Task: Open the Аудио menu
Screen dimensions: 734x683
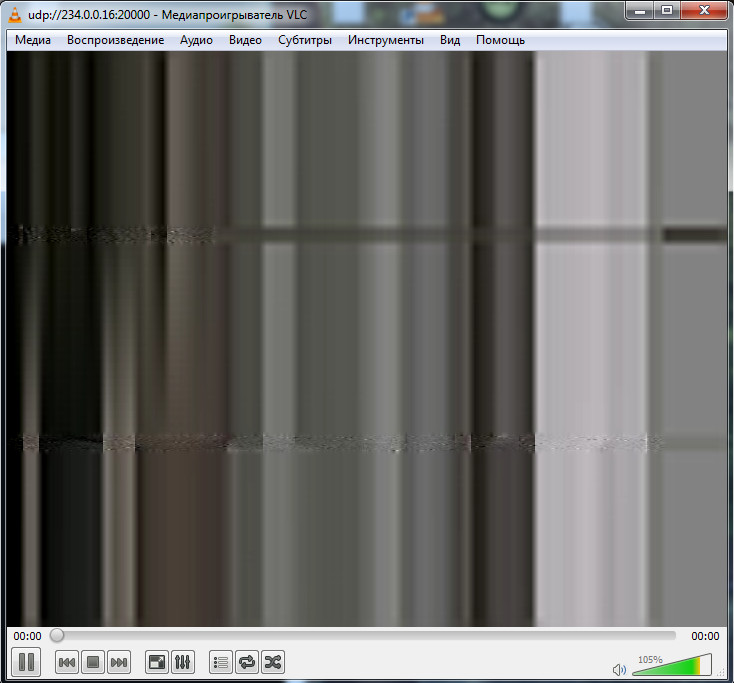Action: pos(196,40)
